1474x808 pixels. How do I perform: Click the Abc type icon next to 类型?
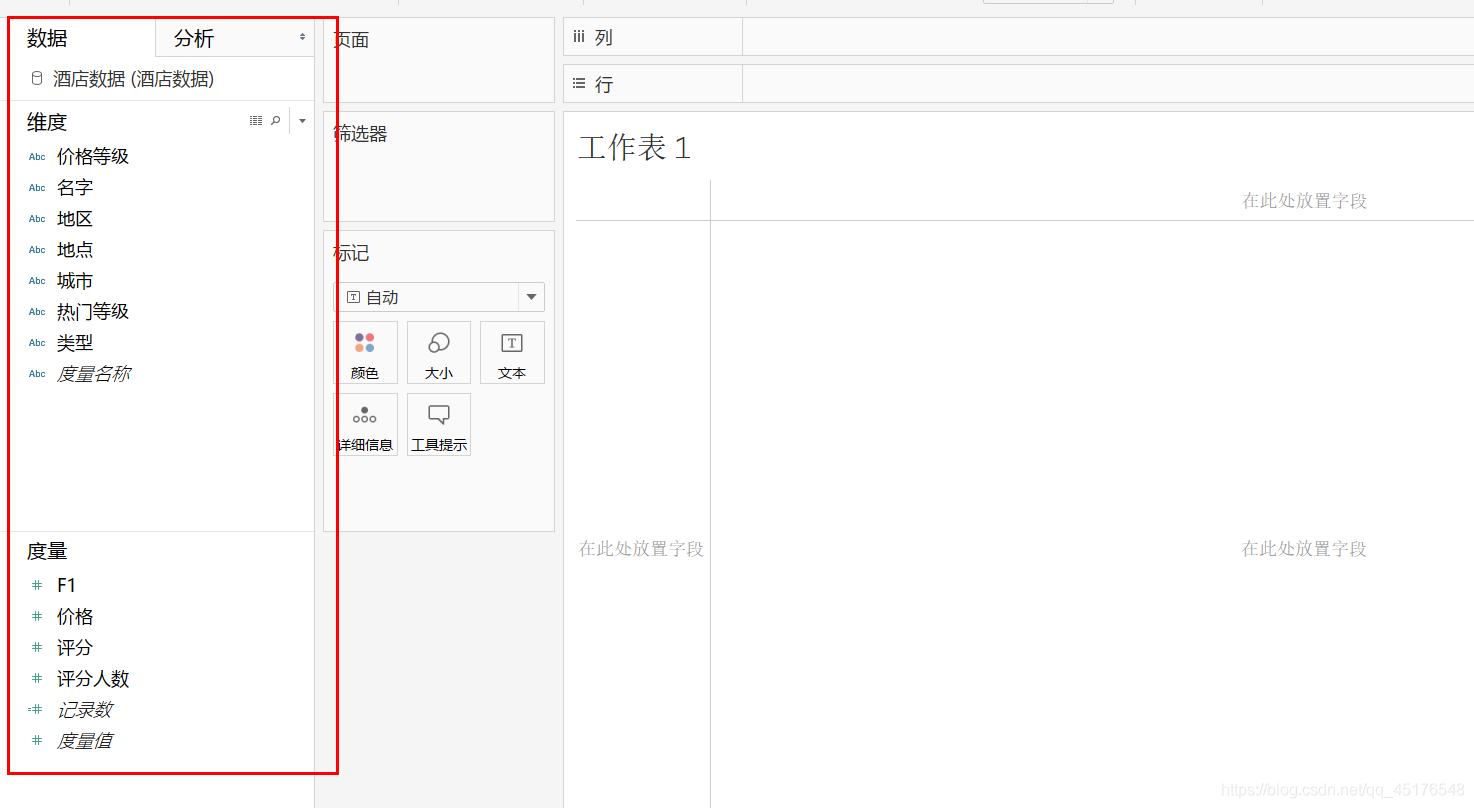[37, 343]
